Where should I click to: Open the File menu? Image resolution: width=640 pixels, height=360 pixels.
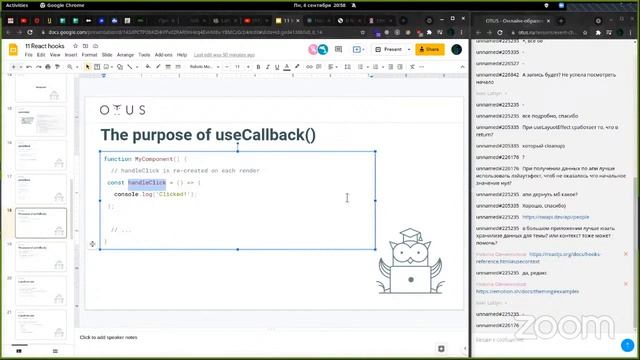click(x=28, y=55)
